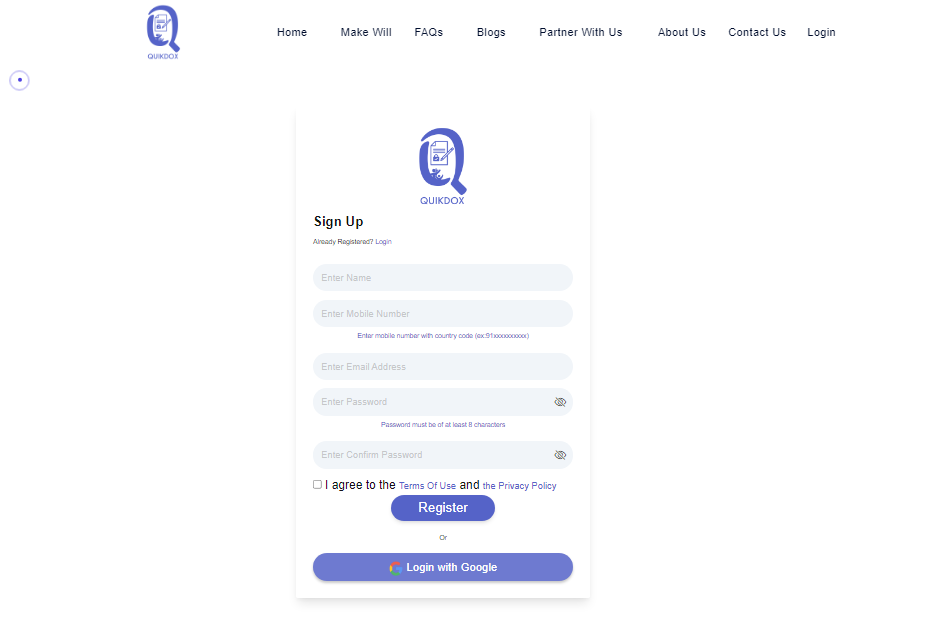Click Login with Google button
933x630 pixels.
pos(443,567)
